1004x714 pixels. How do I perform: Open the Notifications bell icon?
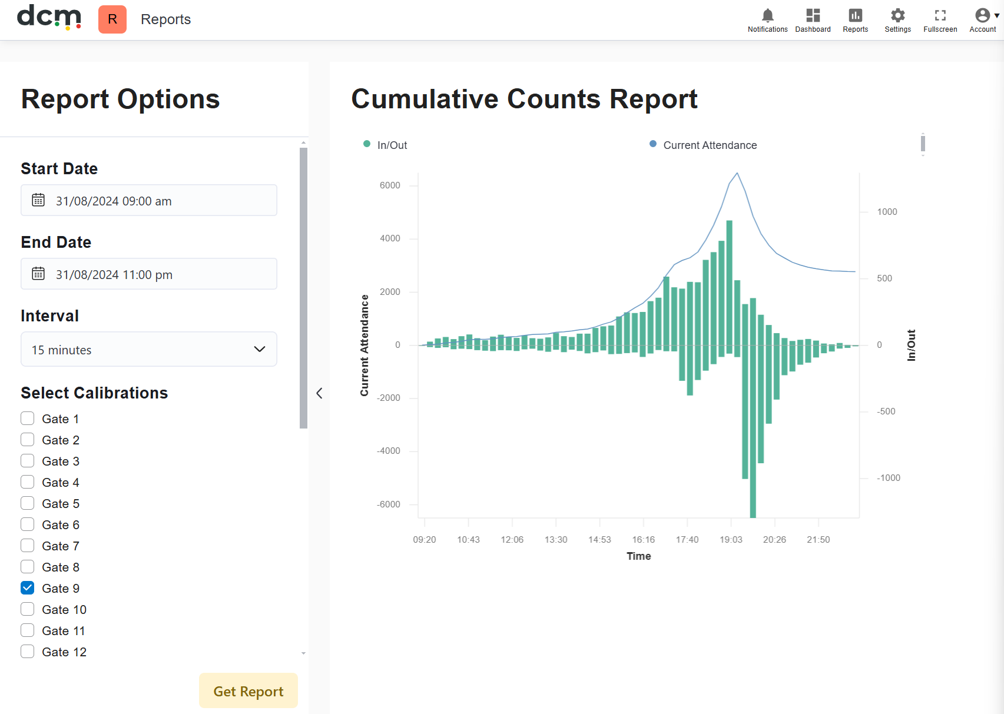coord(767,15)
